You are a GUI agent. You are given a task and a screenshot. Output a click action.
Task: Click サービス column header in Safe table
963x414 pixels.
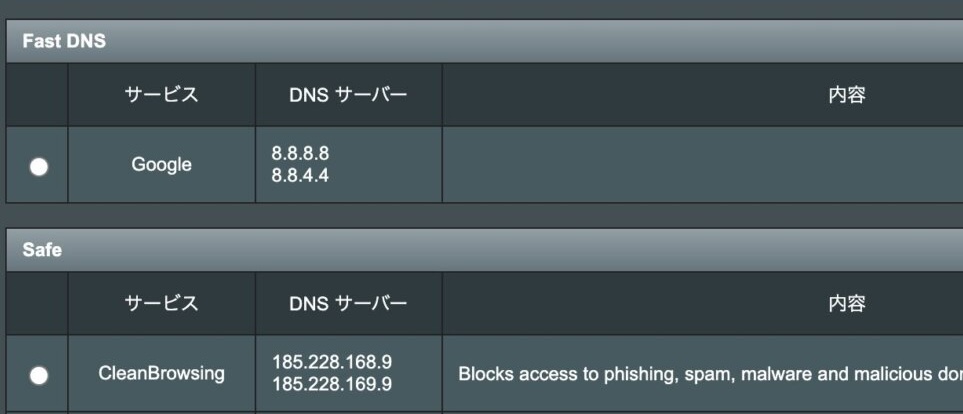pyautogui.click(x=161, y=303)
